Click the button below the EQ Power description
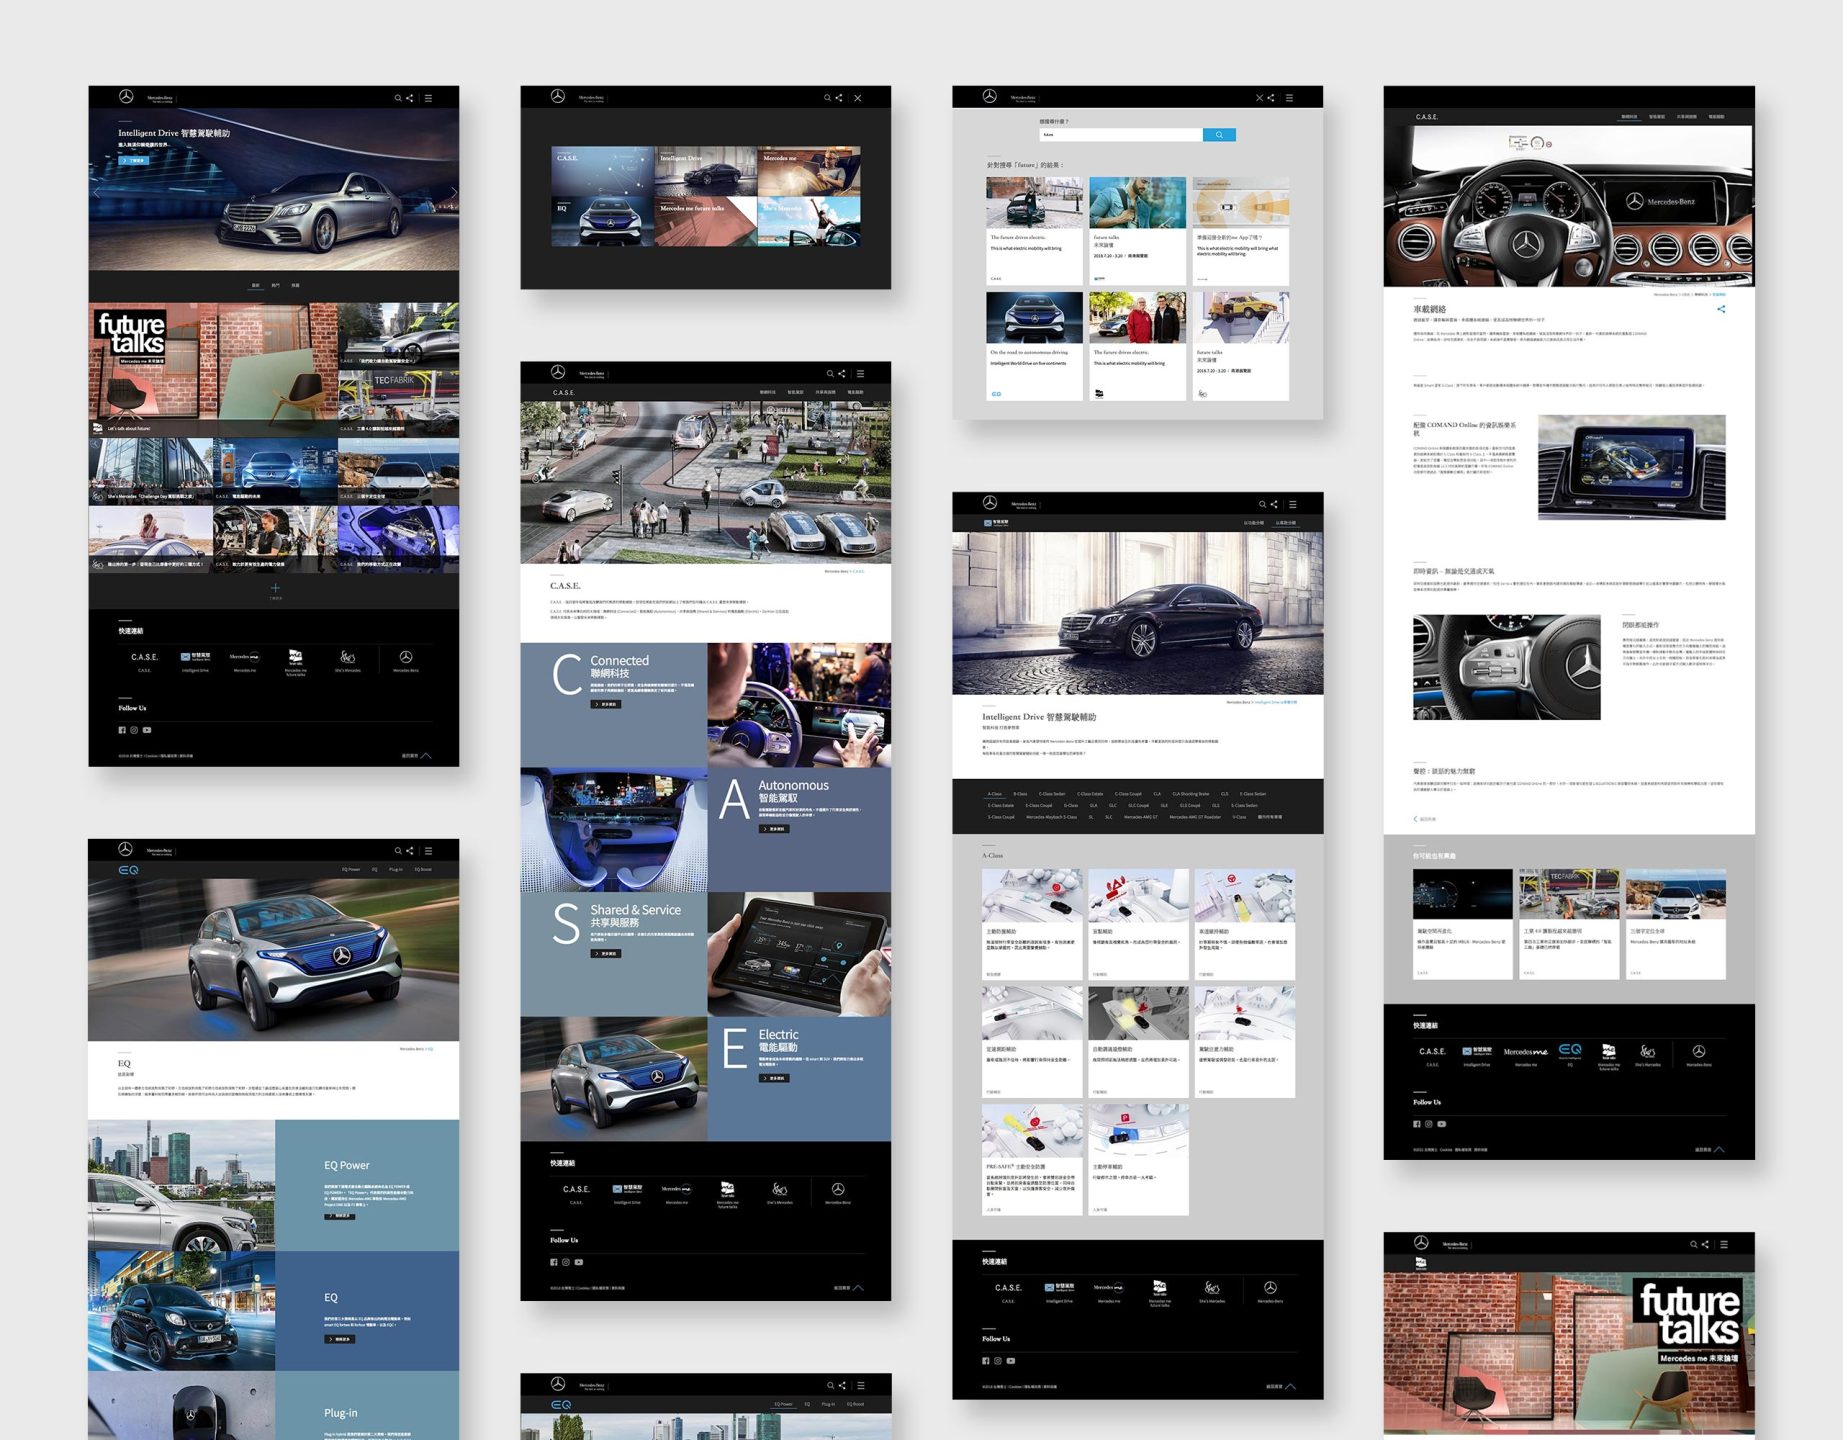This screenshot has width=1843, height=1440. 339,1216
